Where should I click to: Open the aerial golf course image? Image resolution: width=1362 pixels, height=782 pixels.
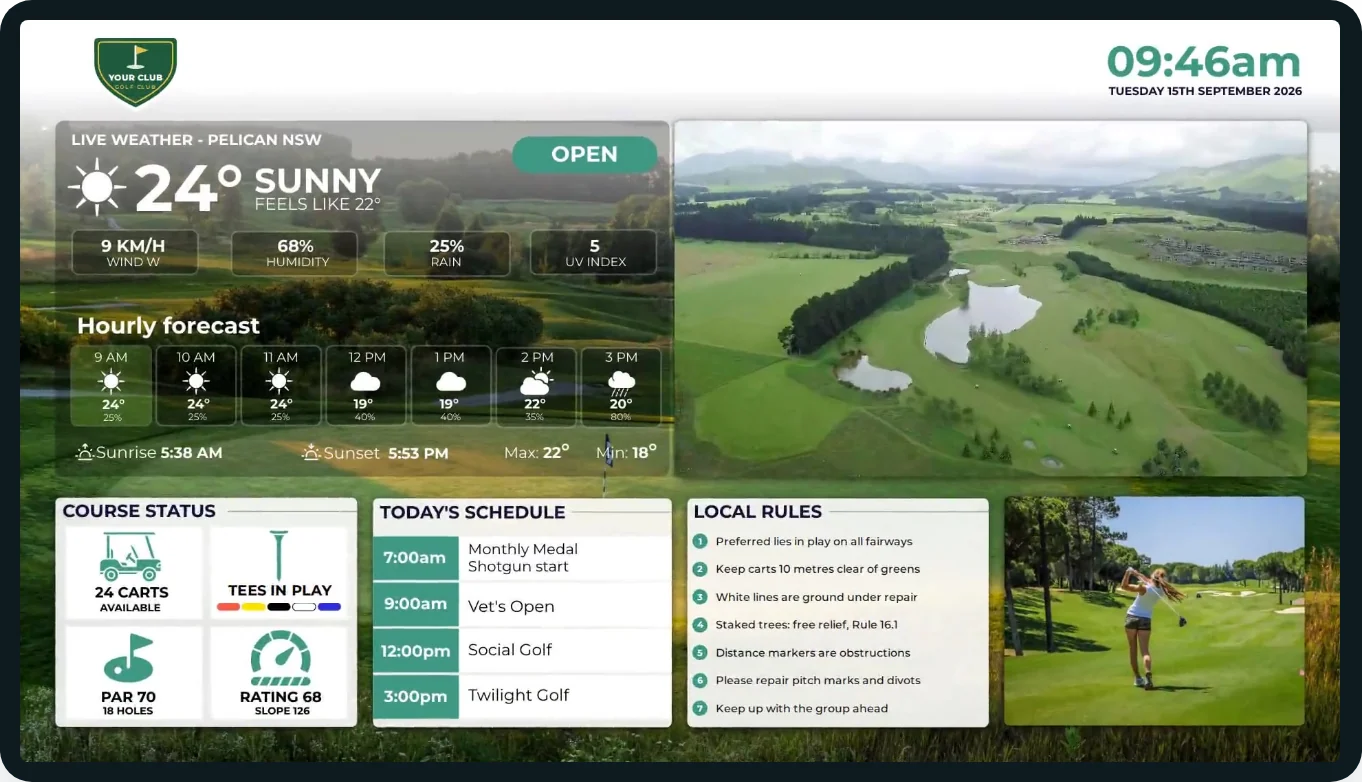[991, 299]
